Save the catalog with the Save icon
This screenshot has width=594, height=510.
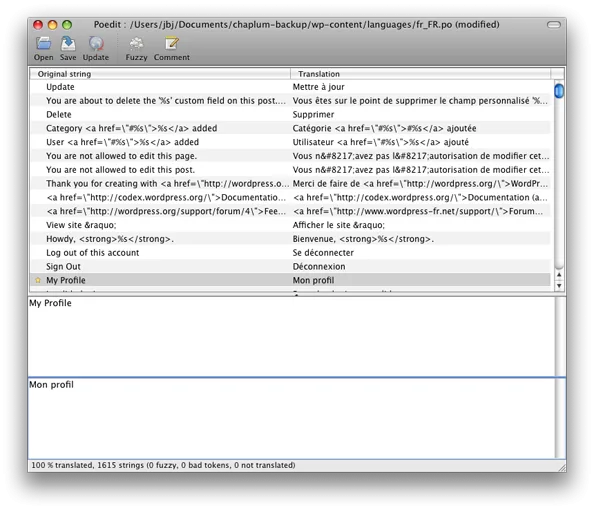click(x=68, y=44)
